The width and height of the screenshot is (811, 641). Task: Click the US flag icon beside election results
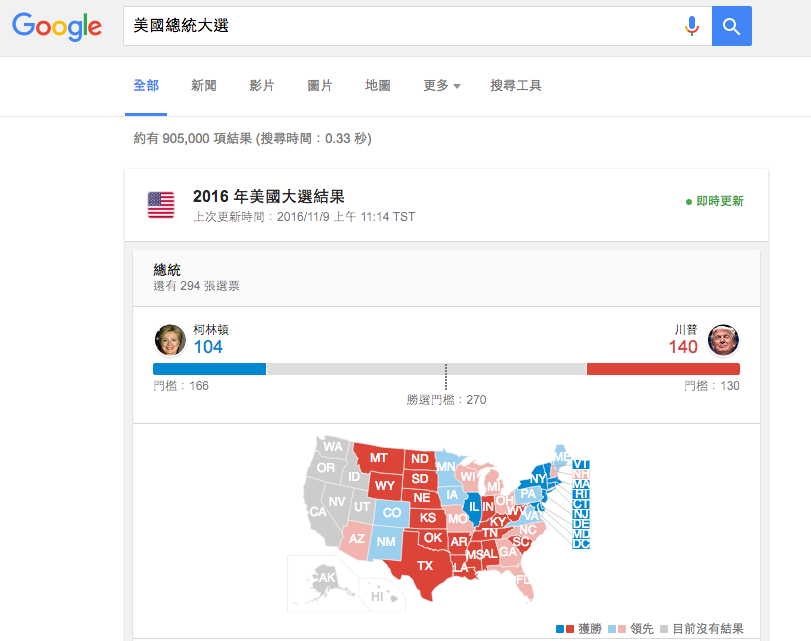[160, 203]
